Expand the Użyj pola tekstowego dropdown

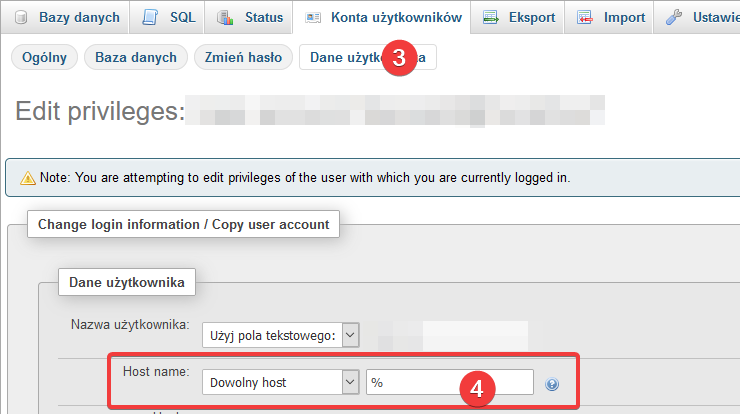click(280, 335)
